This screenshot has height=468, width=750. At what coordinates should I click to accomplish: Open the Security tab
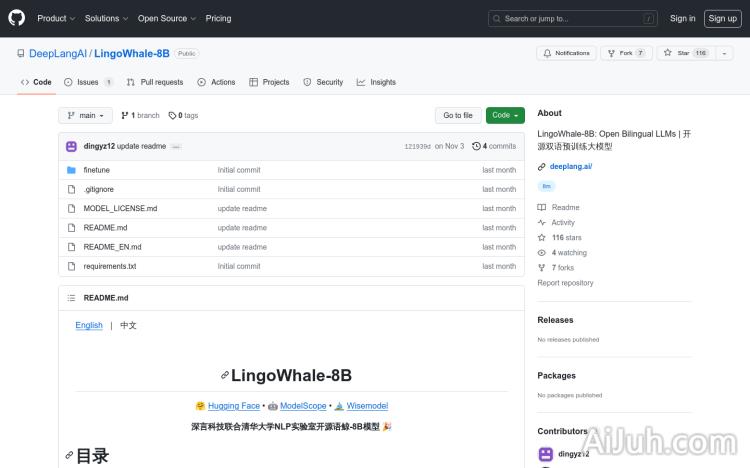pos(323,82)
